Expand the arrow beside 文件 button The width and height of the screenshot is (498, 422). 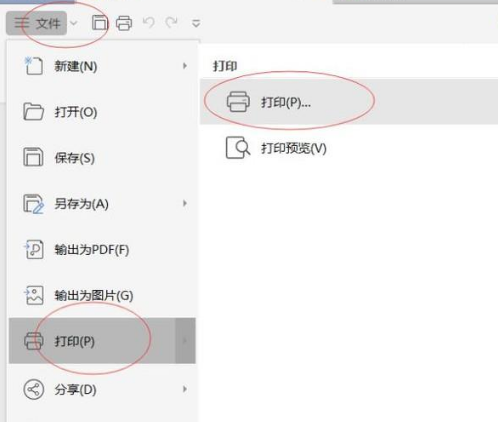coord(74,23)
